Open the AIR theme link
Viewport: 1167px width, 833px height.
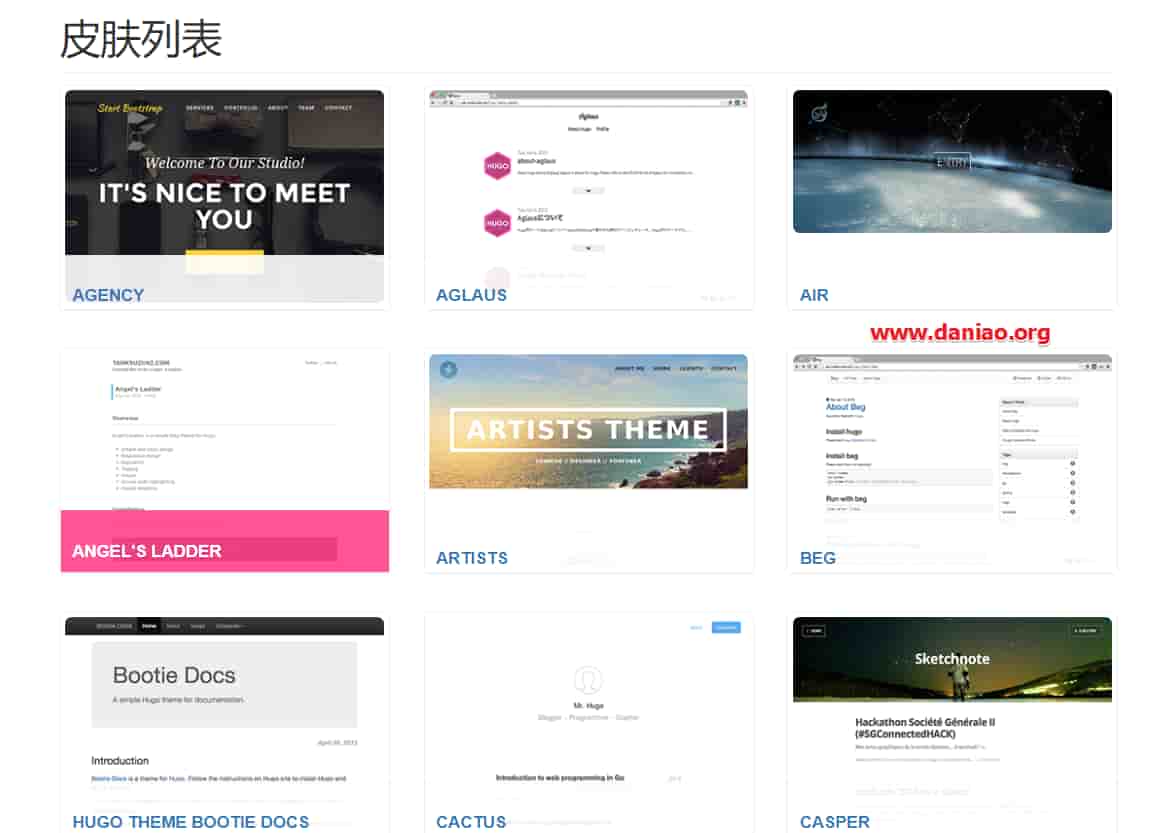pos(813,296)
